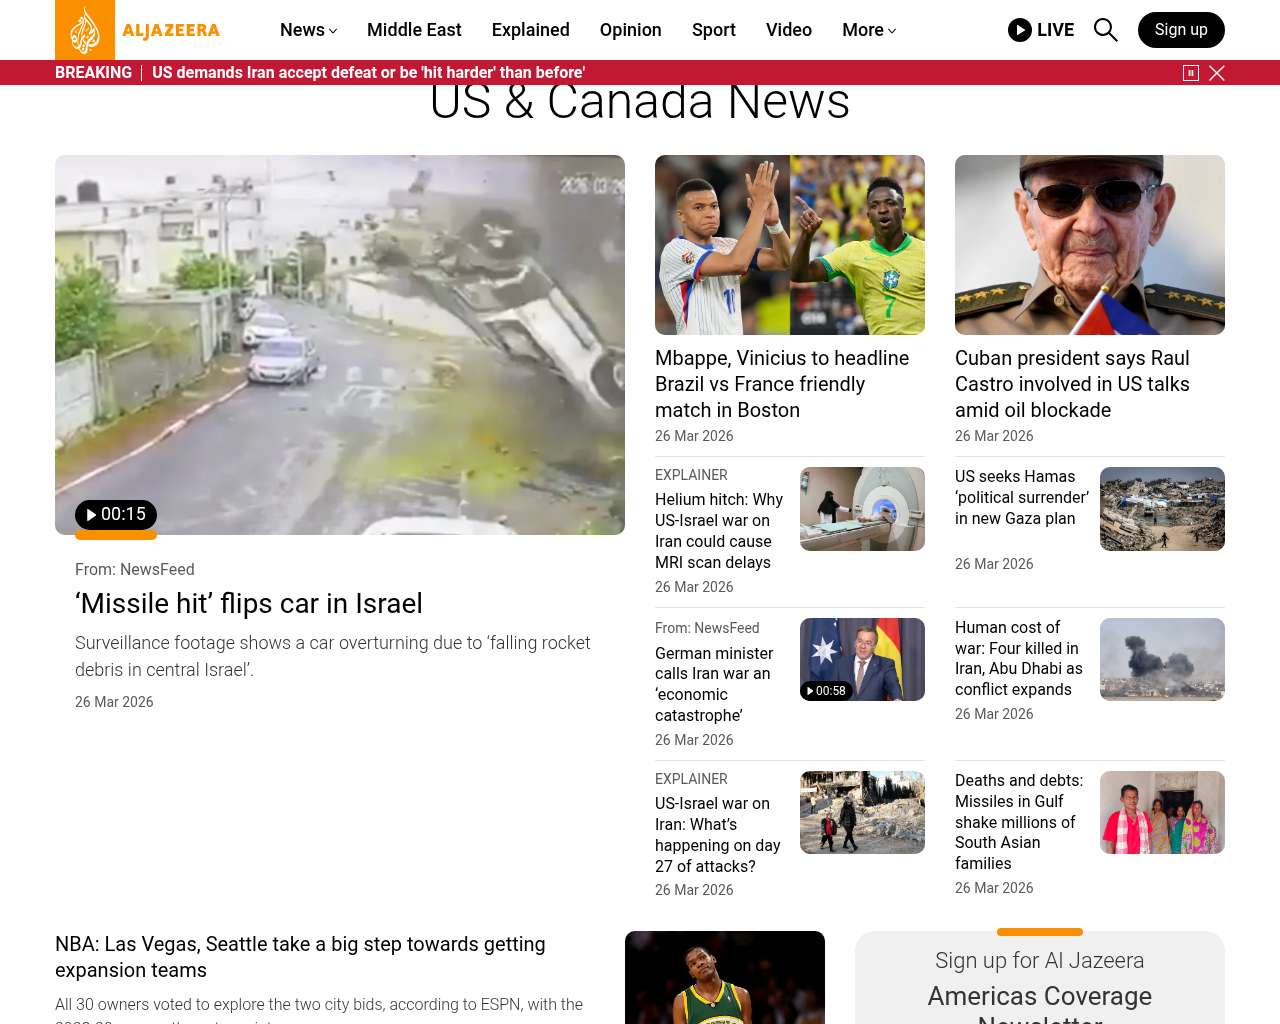The width and height of the screenshot is (1280, 1024).
Task: Open the breaking headline about Iran
Action: coord(368,73)
